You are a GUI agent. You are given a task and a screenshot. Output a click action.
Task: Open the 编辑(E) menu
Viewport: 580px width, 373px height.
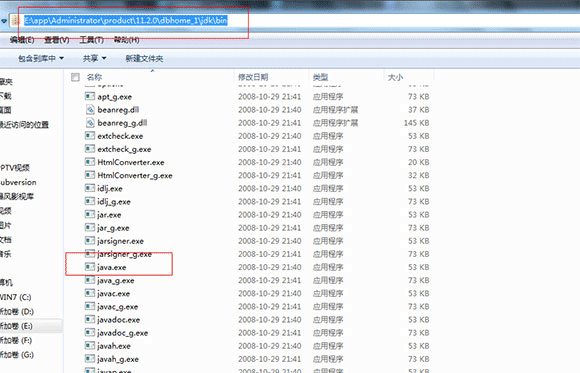[x=22, y=40]
